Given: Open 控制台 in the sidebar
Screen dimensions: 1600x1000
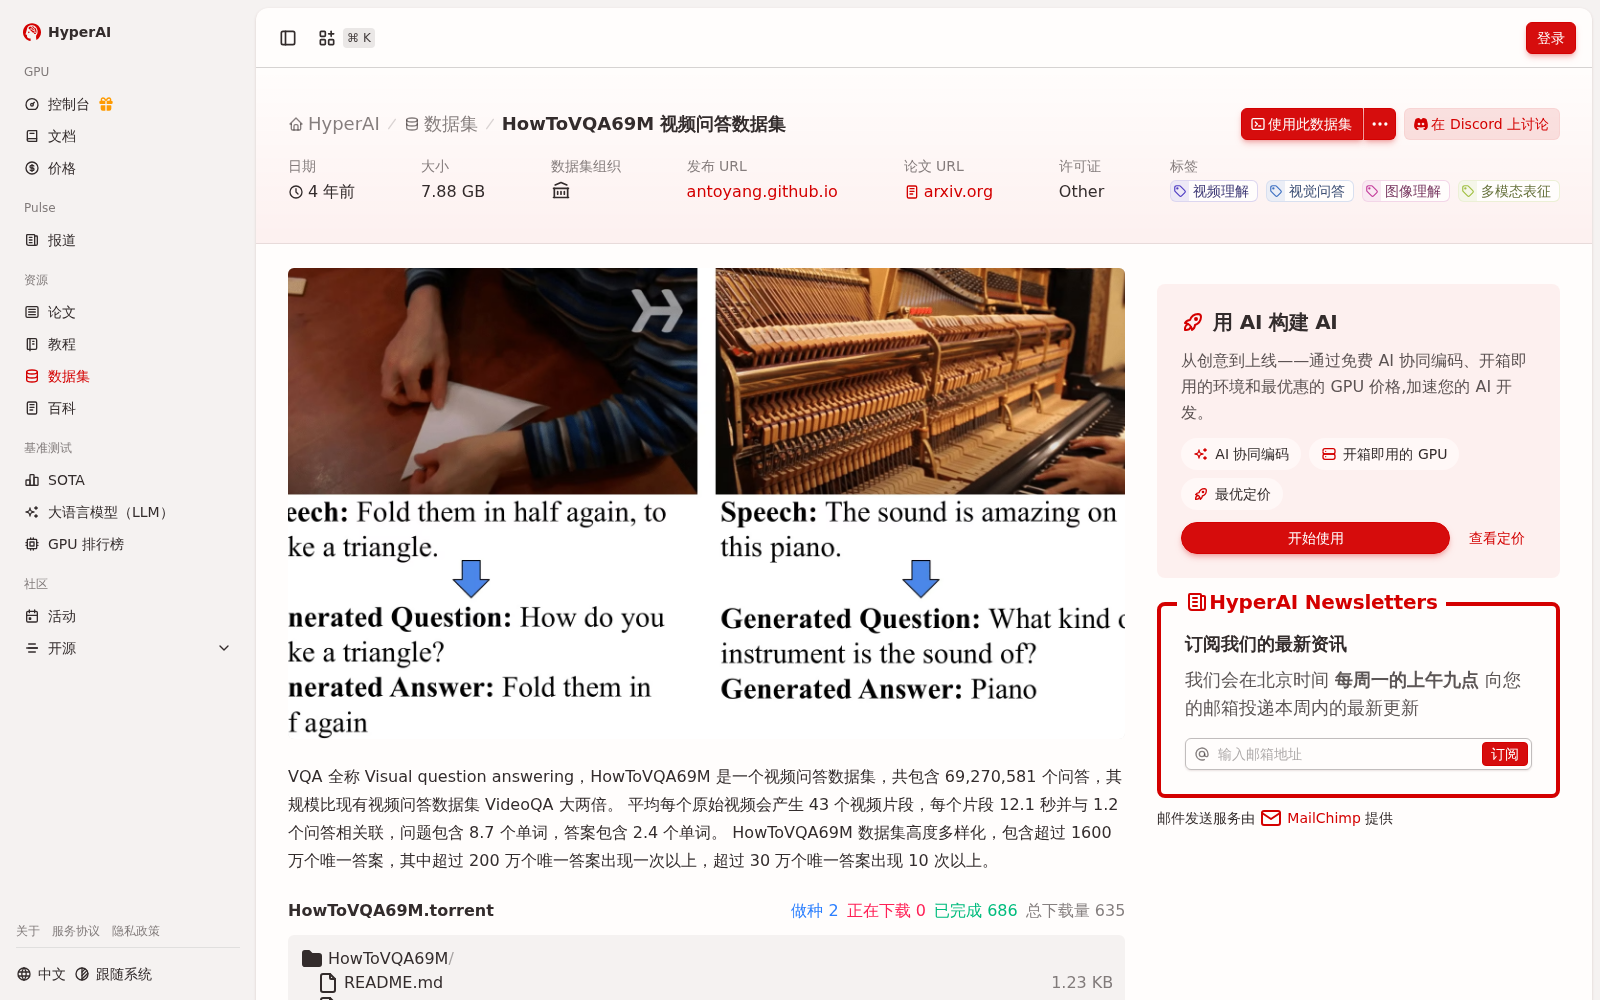Looking at the screenshot, I should click(68, 104).
